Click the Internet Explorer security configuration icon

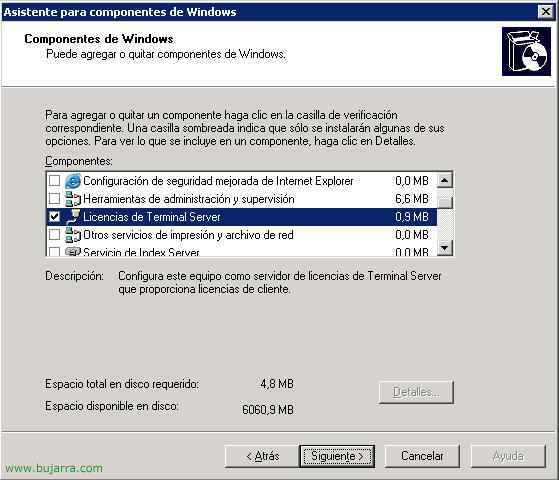coord(73,181)
